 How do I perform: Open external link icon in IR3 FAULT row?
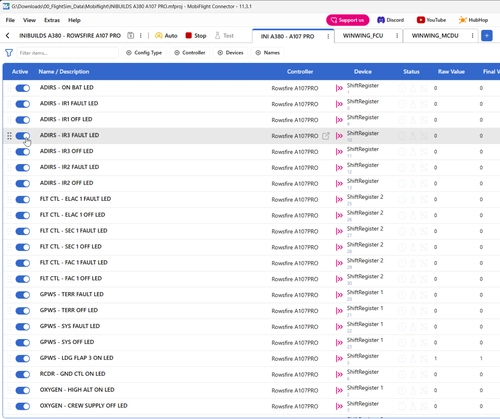click(326, 136)
